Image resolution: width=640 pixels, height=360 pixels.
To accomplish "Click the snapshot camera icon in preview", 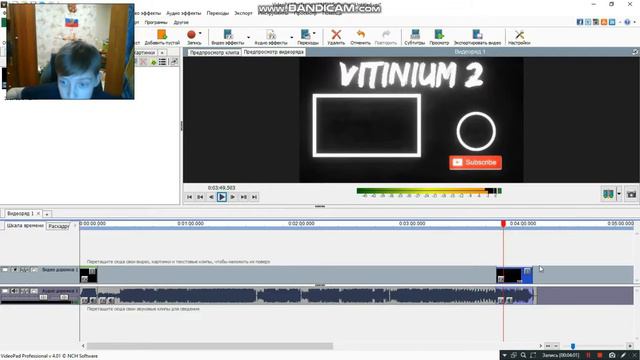I will tap(631, 194).
